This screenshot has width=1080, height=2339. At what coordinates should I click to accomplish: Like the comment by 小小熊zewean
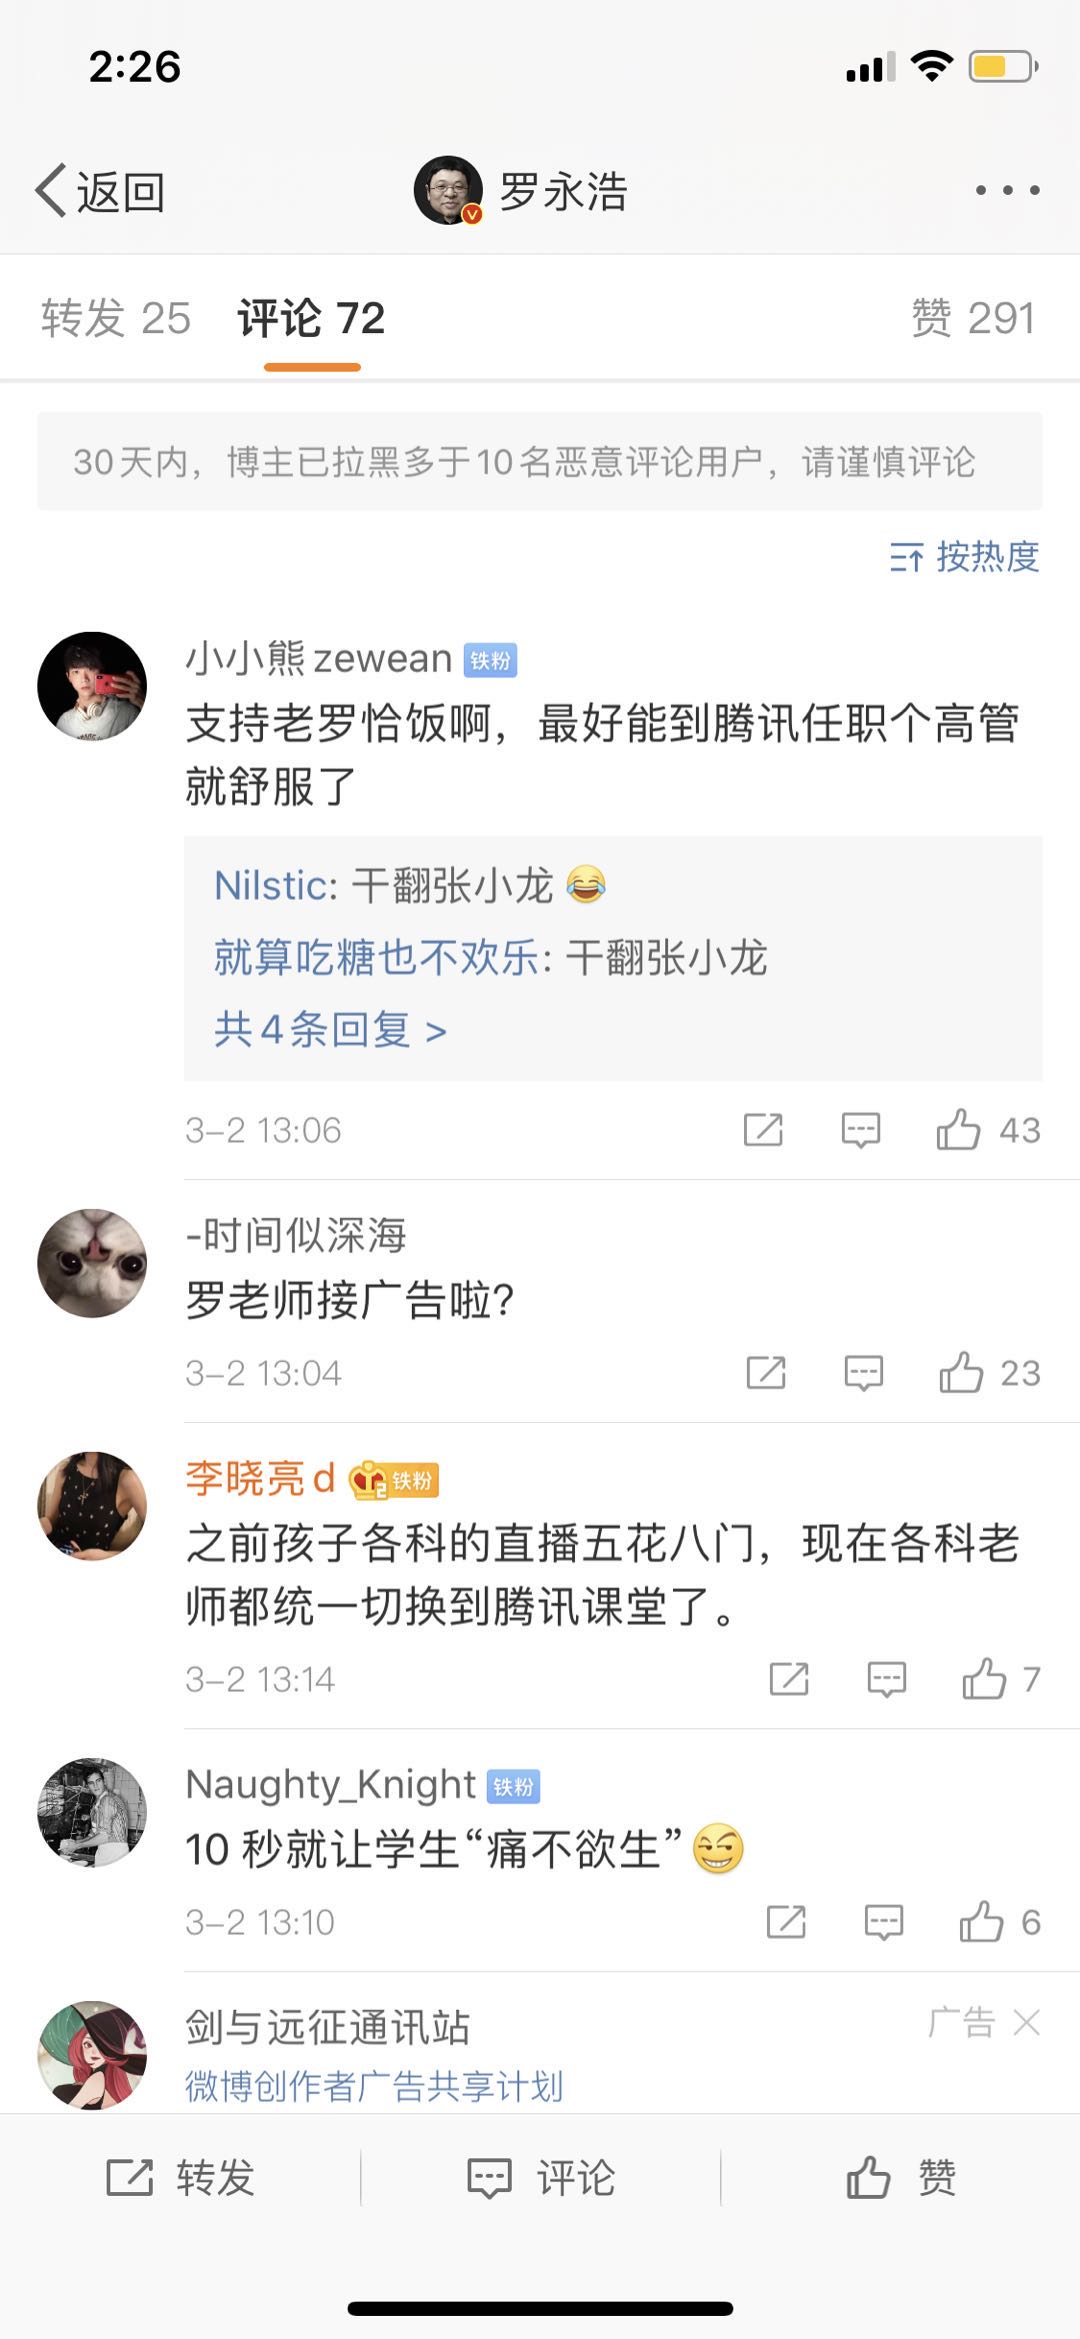958,1130
